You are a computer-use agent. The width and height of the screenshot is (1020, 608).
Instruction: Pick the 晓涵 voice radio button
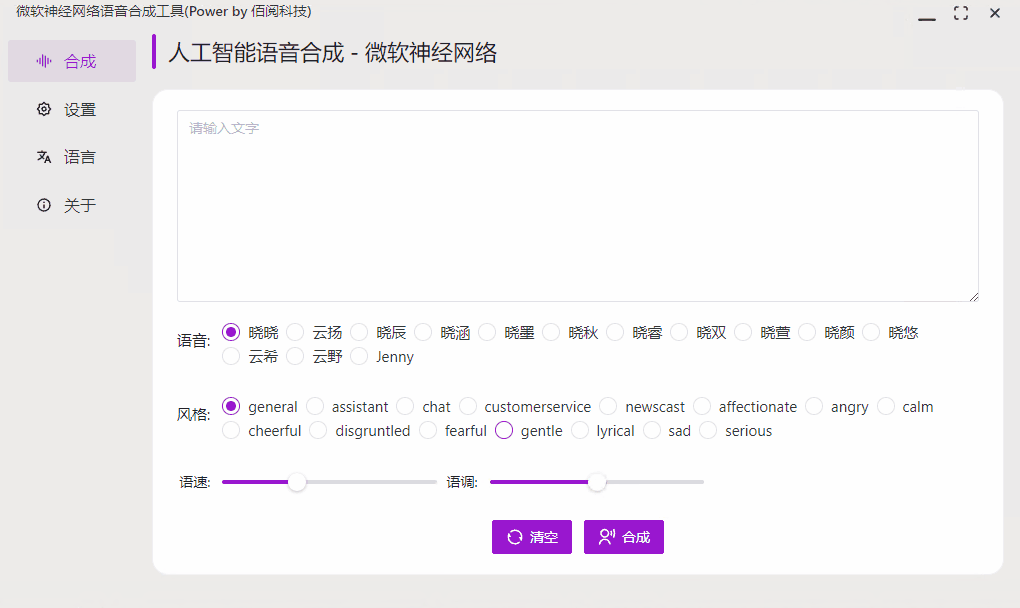[423, 332]
